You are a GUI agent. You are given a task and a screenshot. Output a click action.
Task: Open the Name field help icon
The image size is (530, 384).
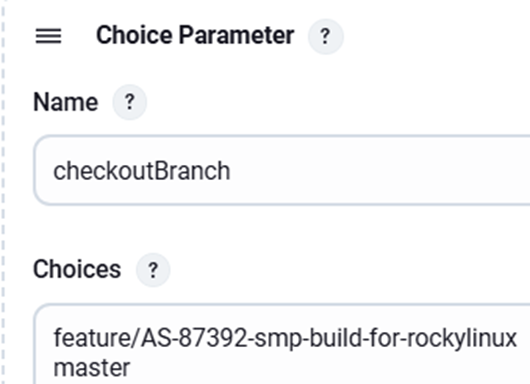click(x=129, y=102)
